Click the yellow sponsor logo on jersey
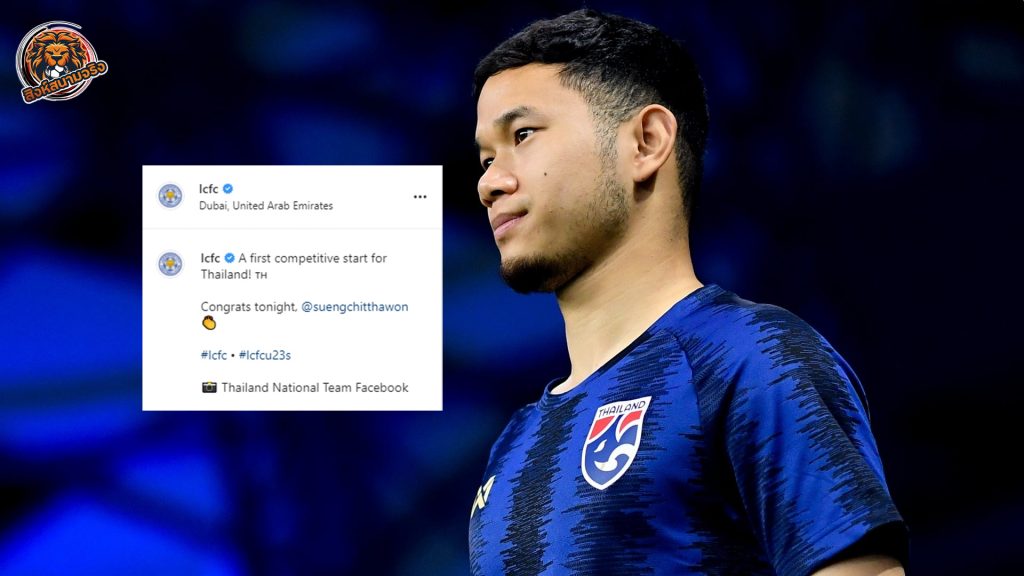This screenshot has height=576, width=1024. pos(483,496)
